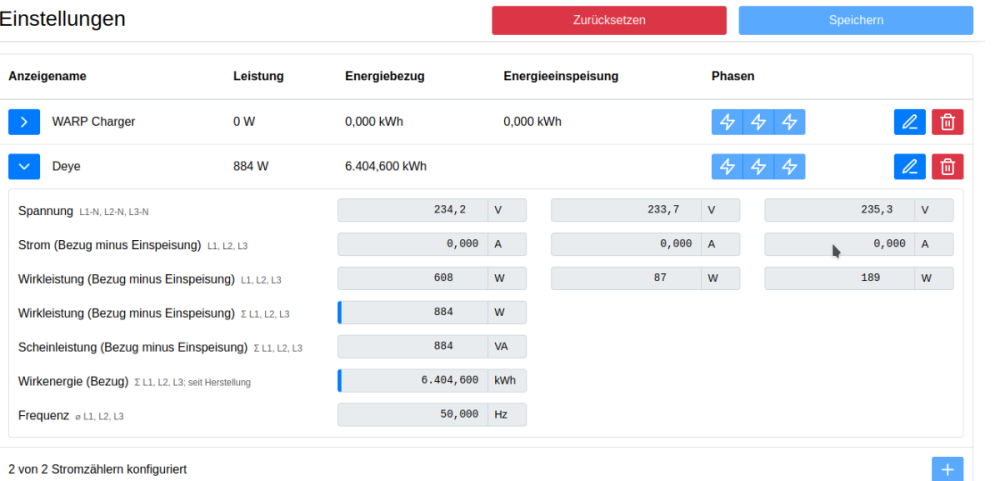The height and width of the screenshot is (481, 1000).
Task: Collapse the Deye meter details
Action: pos(24,167)
